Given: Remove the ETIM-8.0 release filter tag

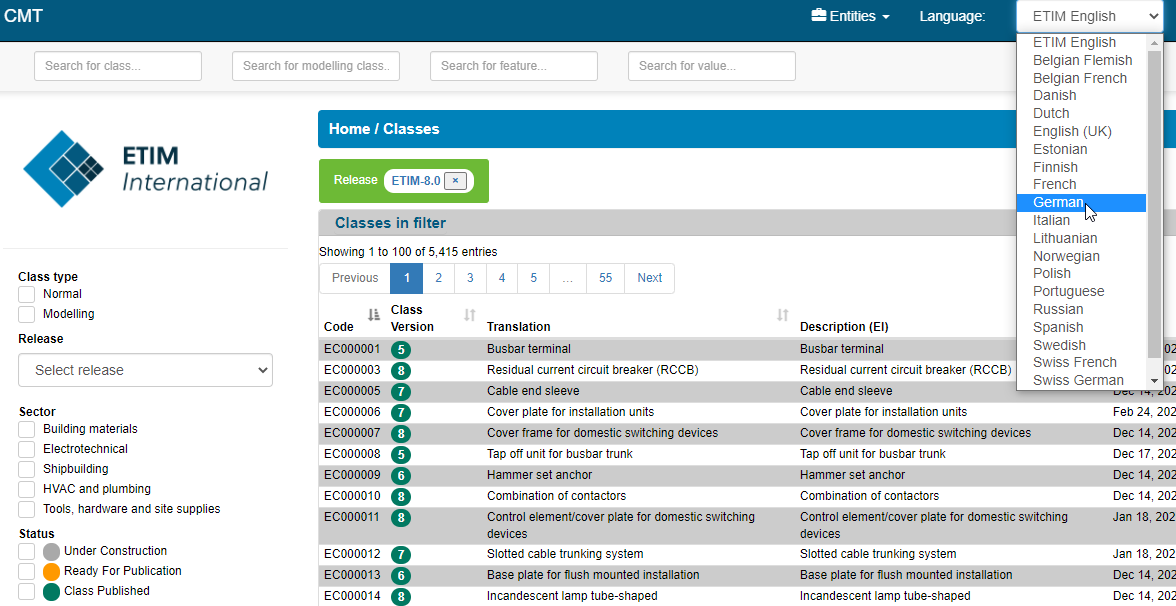Looking at the screenshot, I should point(455,181).
